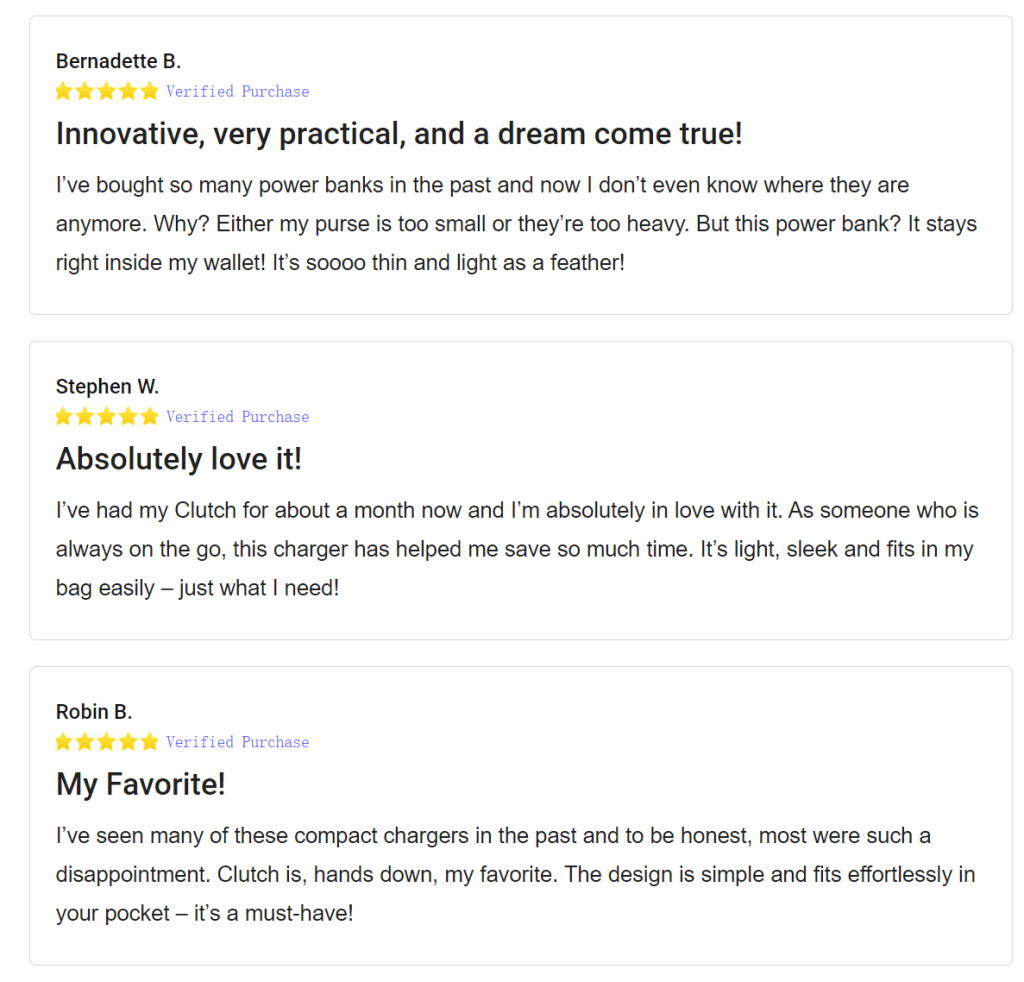The image size is (1024, 982).
Task: Click fourth star in Stephen W.'s rating
Action: point(128,416)
